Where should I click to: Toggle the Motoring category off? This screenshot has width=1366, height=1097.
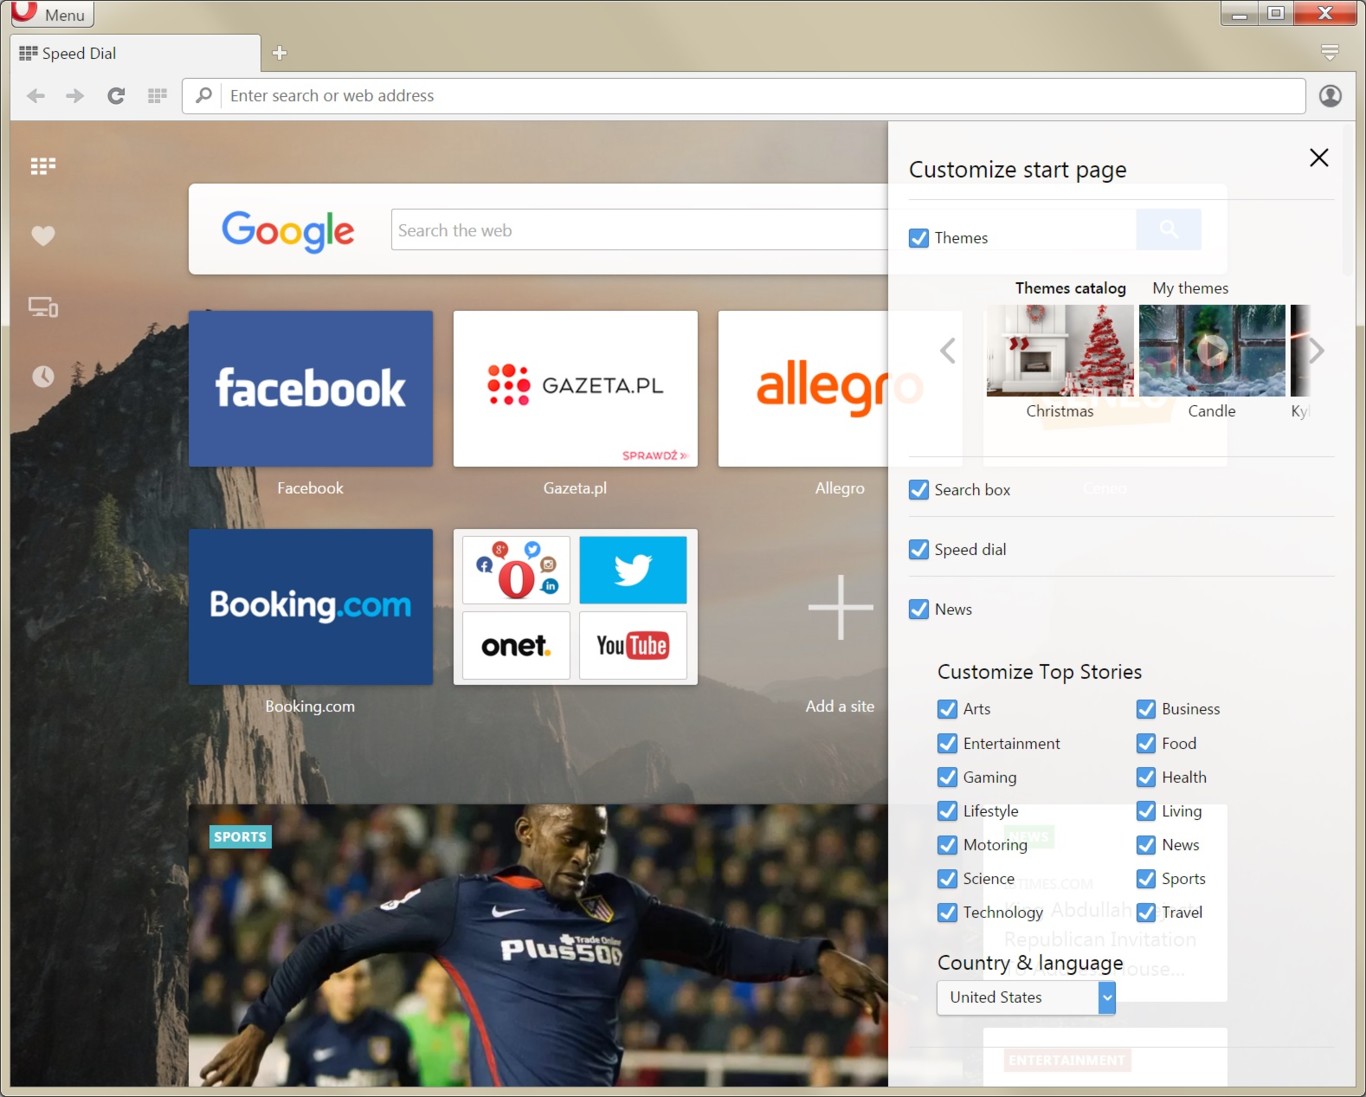pyautogui.click(x=947, y=845)
